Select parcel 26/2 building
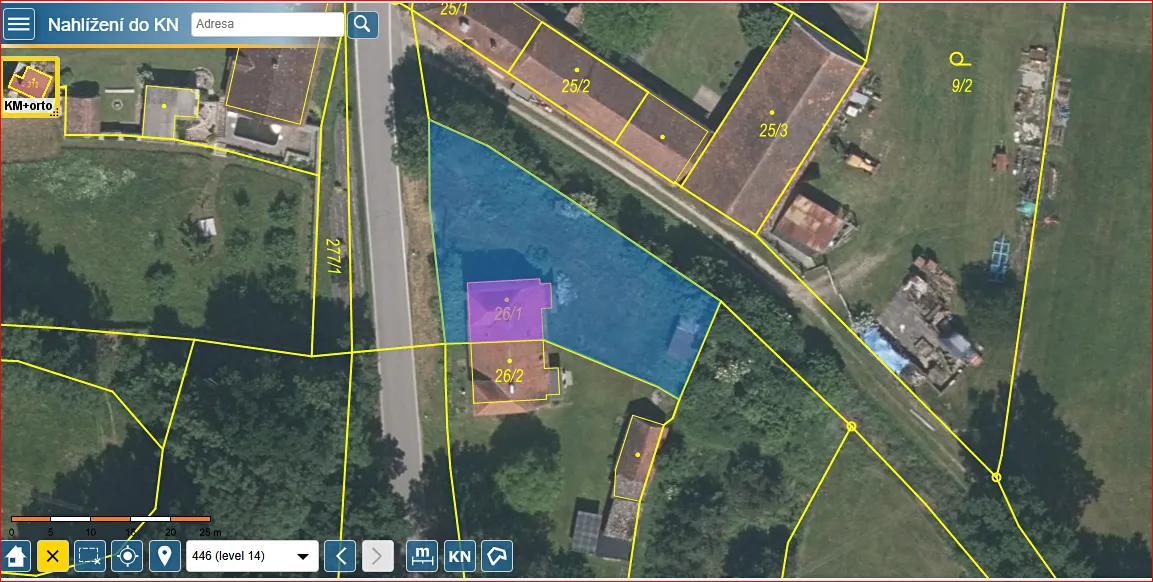Image resolution: width=1153 pixels, height=582 pixels. coord(509,376)
